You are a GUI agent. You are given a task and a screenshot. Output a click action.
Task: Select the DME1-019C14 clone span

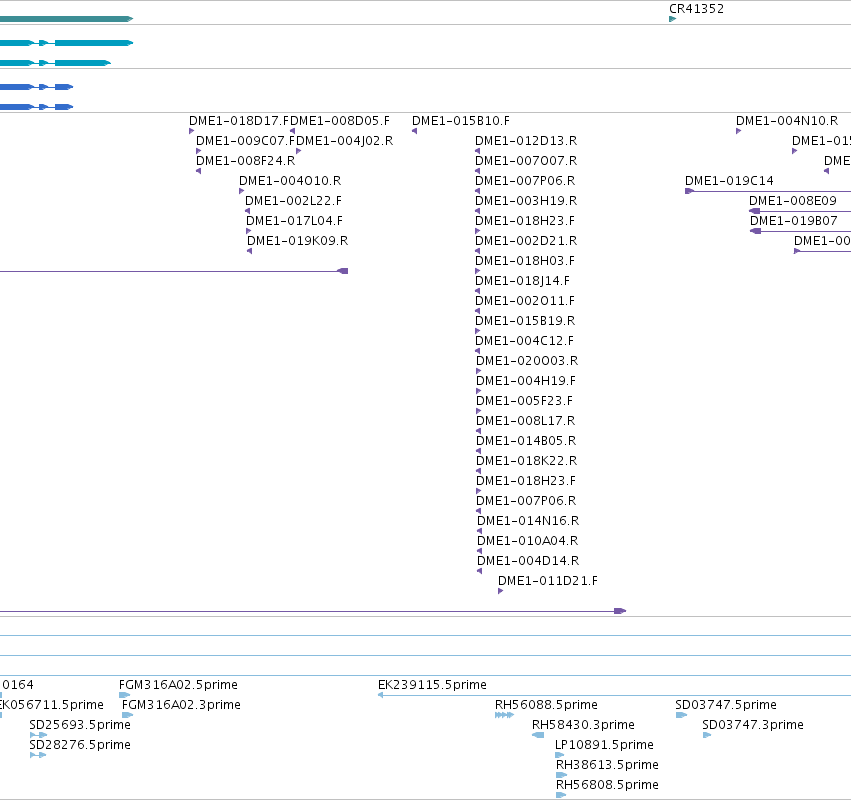pos(768,191)
